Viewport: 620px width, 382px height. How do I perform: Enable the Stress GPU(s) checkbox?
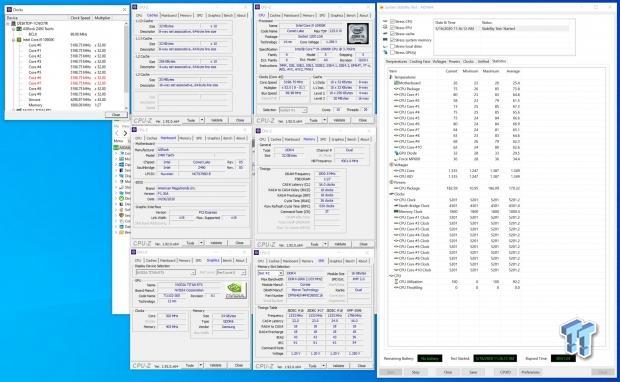pos(392,52)
